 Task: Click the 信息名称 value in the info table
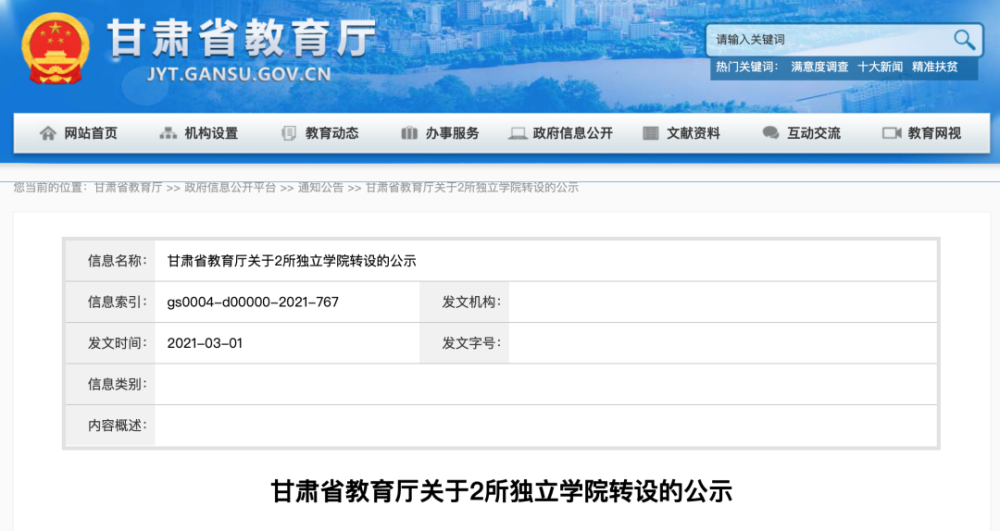(x=291, y=261)
